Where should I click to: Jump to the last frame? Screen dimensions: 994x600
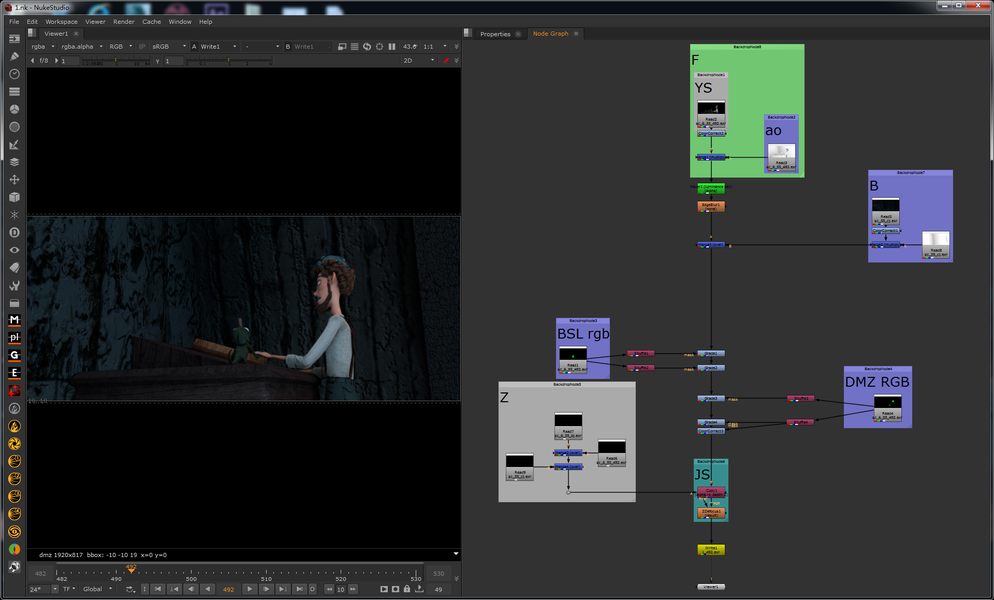click(299, 589)
